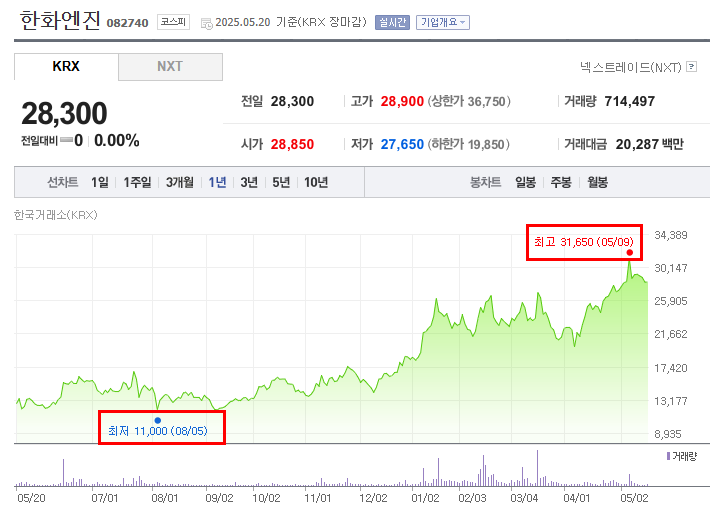The height and width of the screenshot is (515, 710).
Task: Show the 일봉 candlestick chart
Action: coord(525,182)
